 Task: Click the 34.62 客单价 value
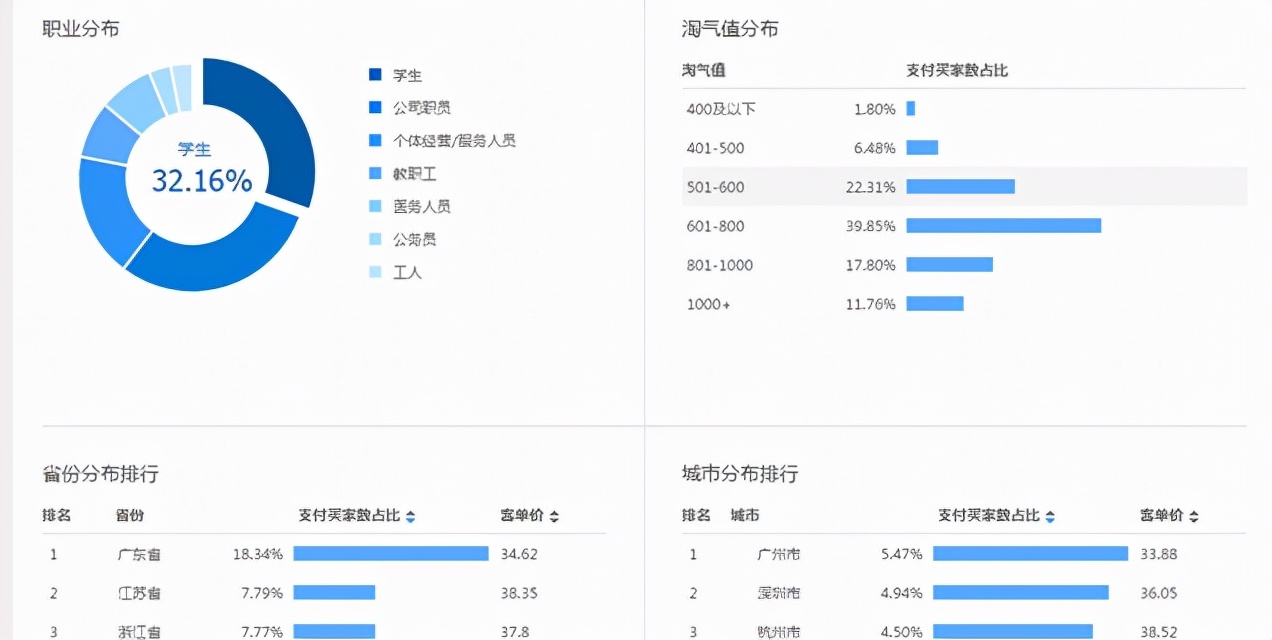(520, 553)
